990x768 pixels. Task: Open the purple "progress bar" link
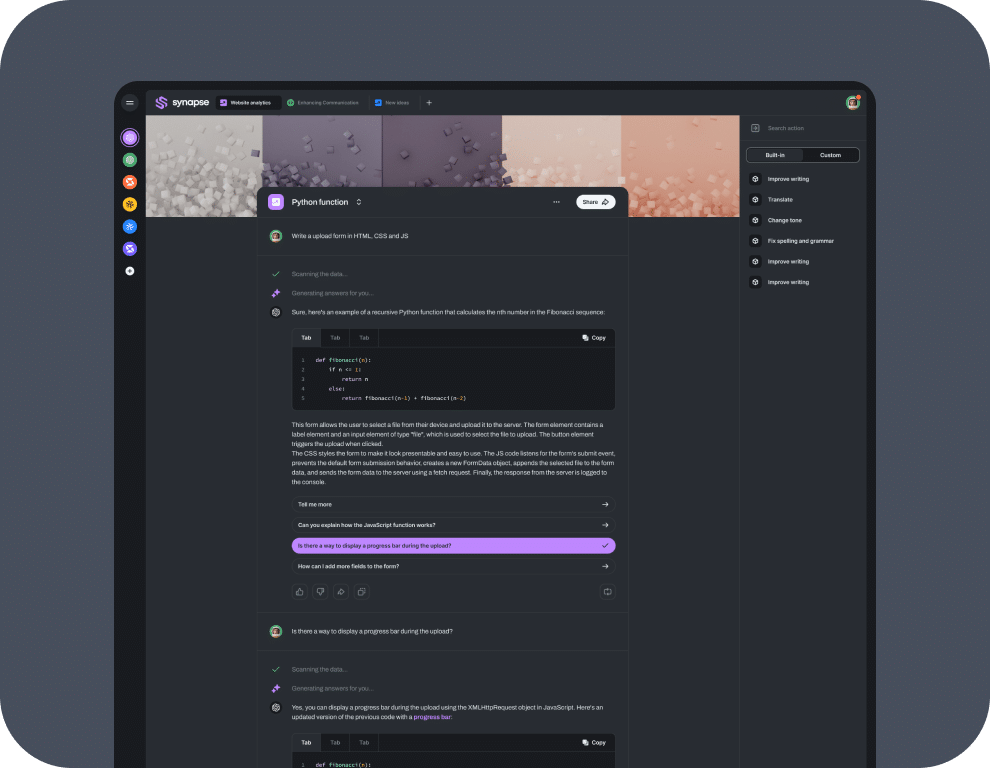pos(432,717)
